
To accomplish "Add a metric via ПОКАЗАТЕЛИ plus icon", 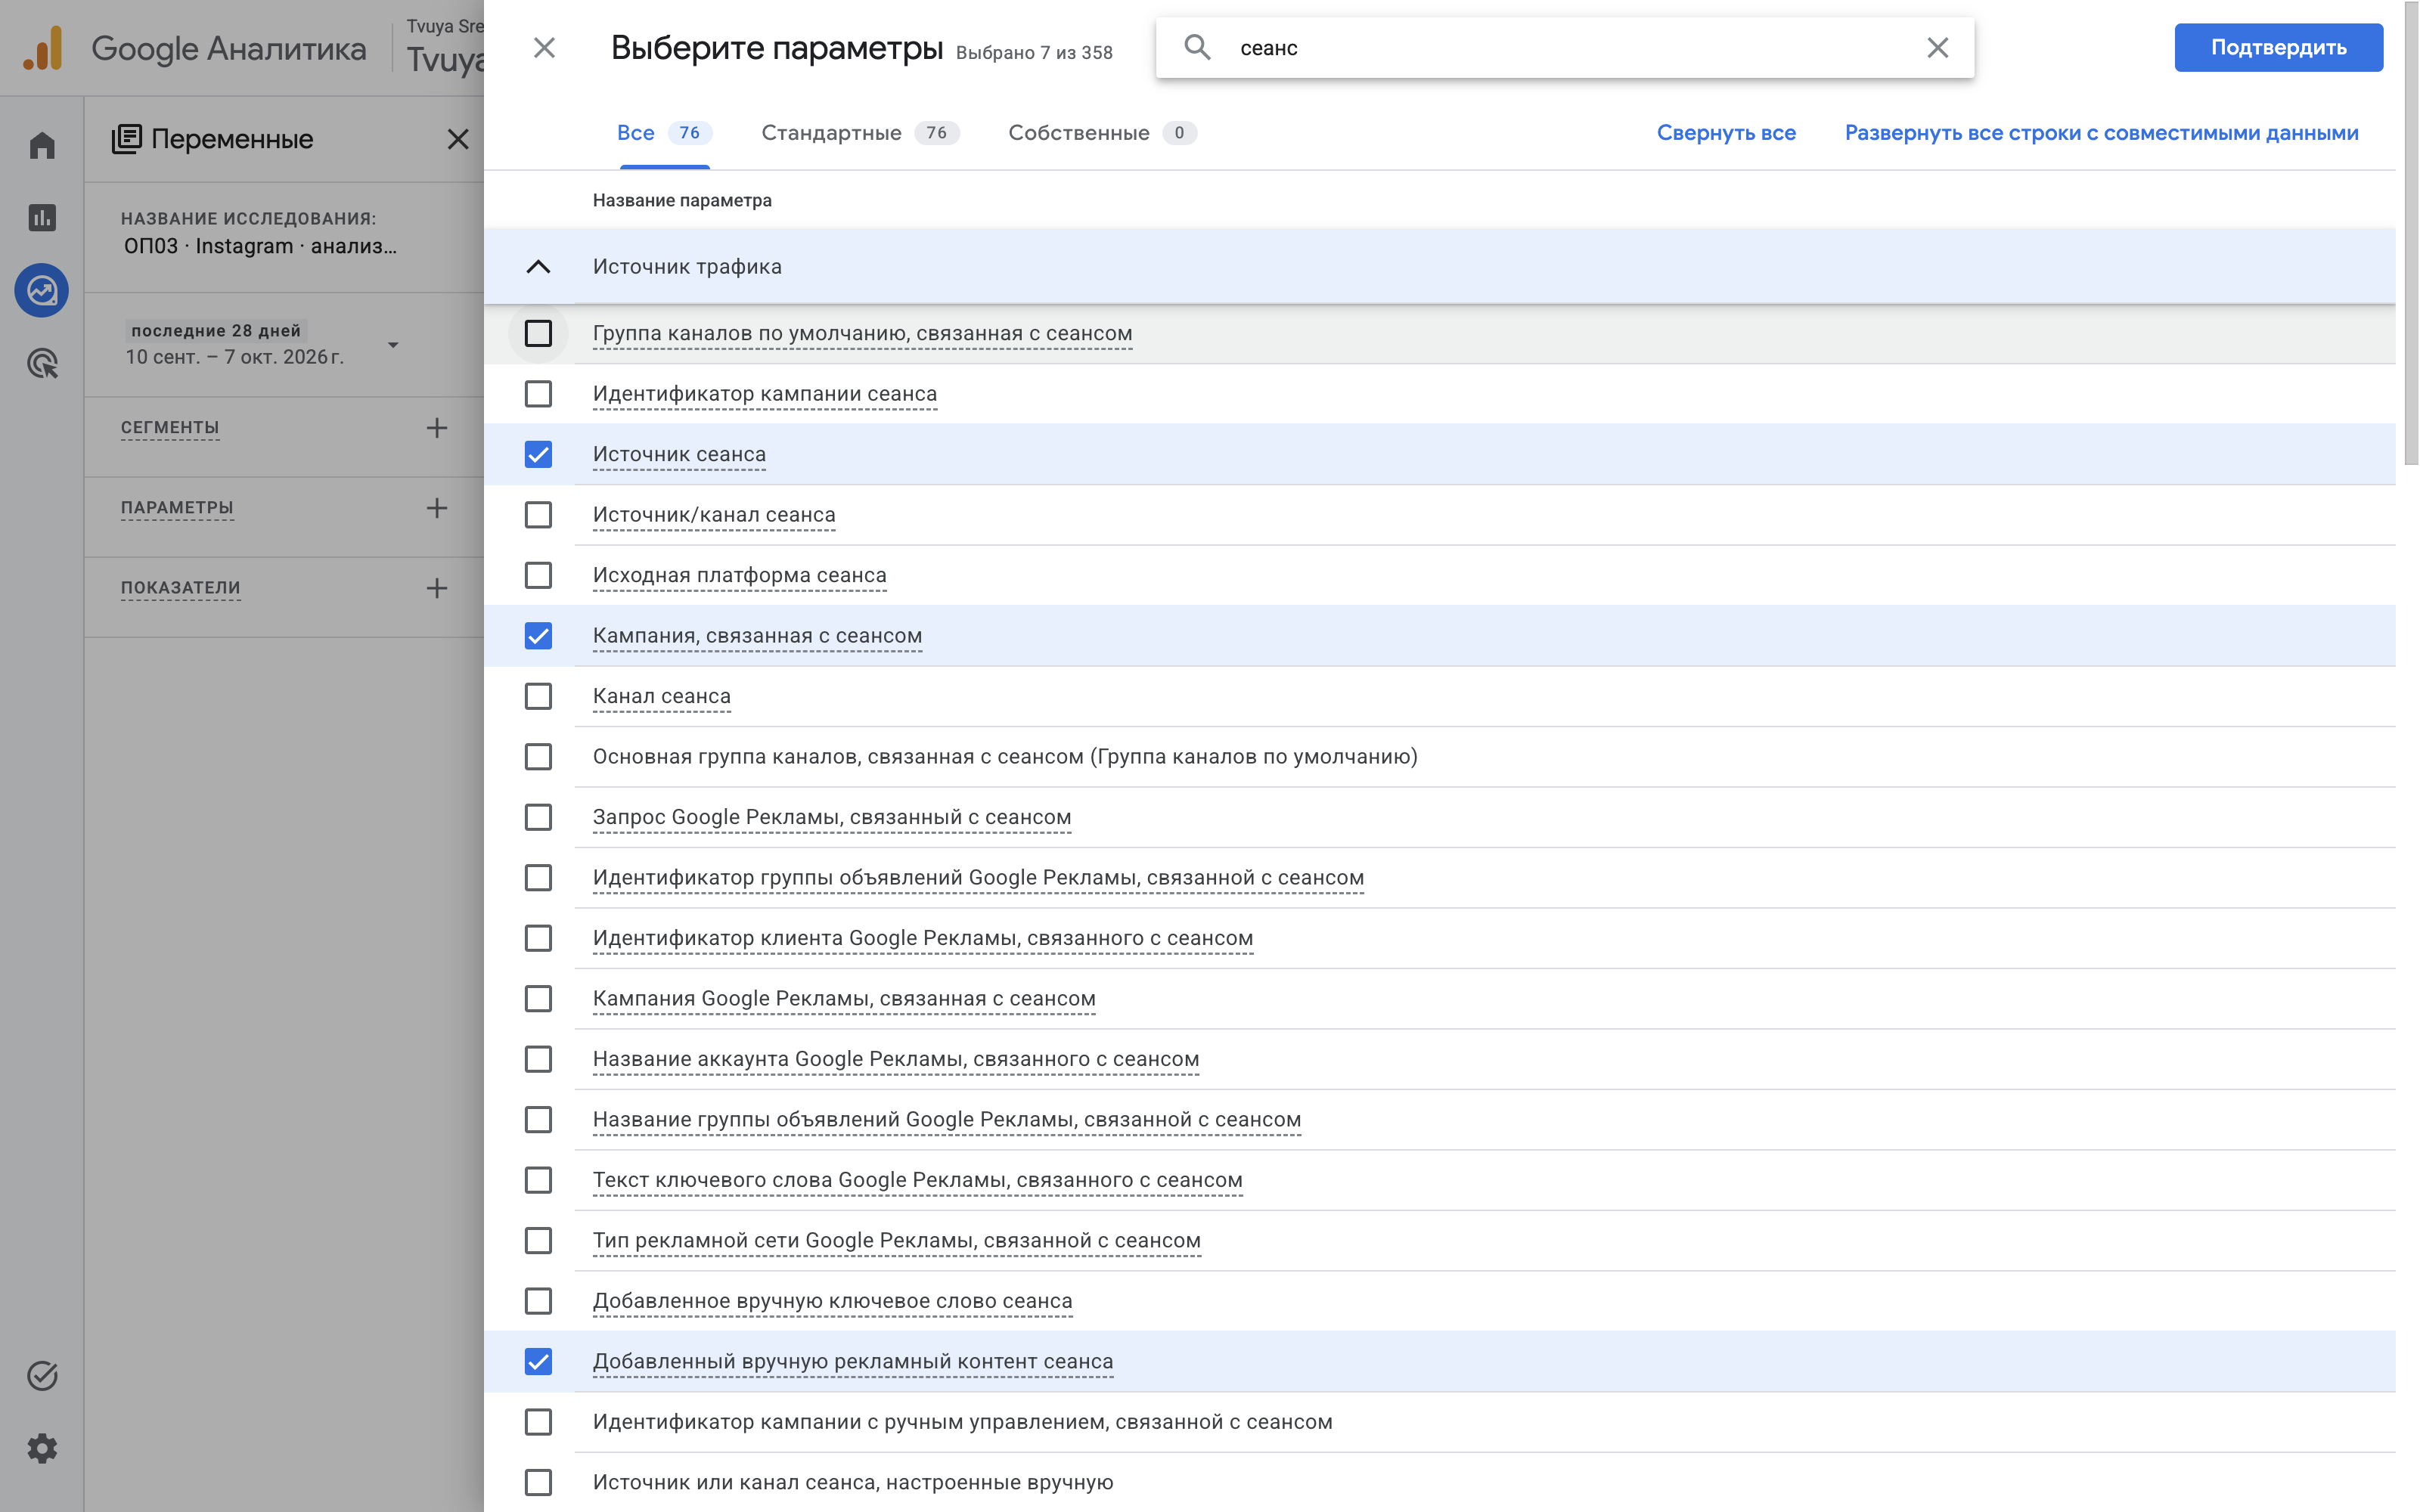I will tap(436, 588).
